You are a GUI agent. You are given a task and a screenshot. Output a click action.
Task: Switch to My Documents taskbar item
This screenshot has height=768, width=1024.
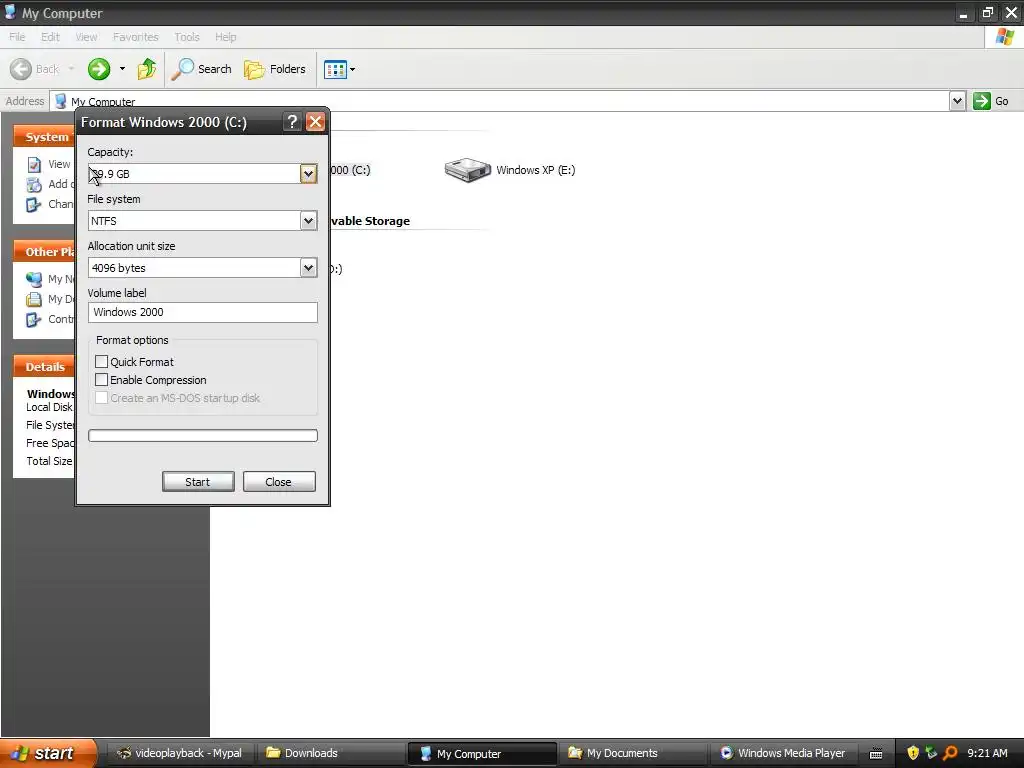pyautogui.click(x=633, y=753)
